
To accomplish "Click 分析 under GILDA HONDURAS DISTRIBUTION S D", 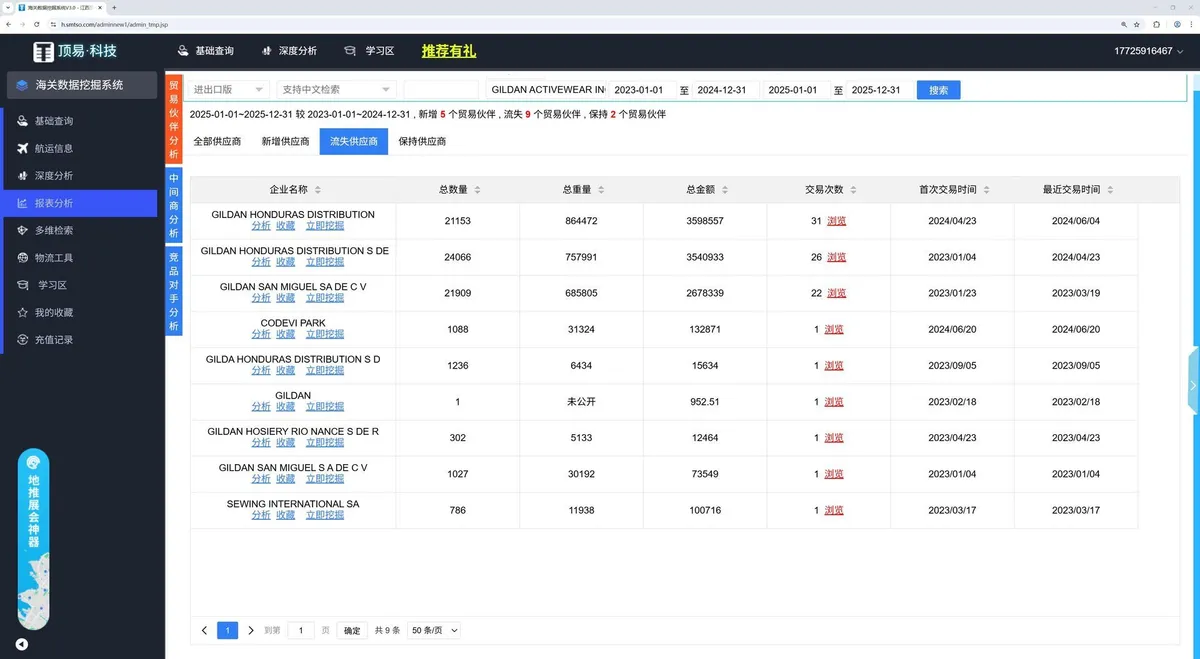I will pos(261,370).
